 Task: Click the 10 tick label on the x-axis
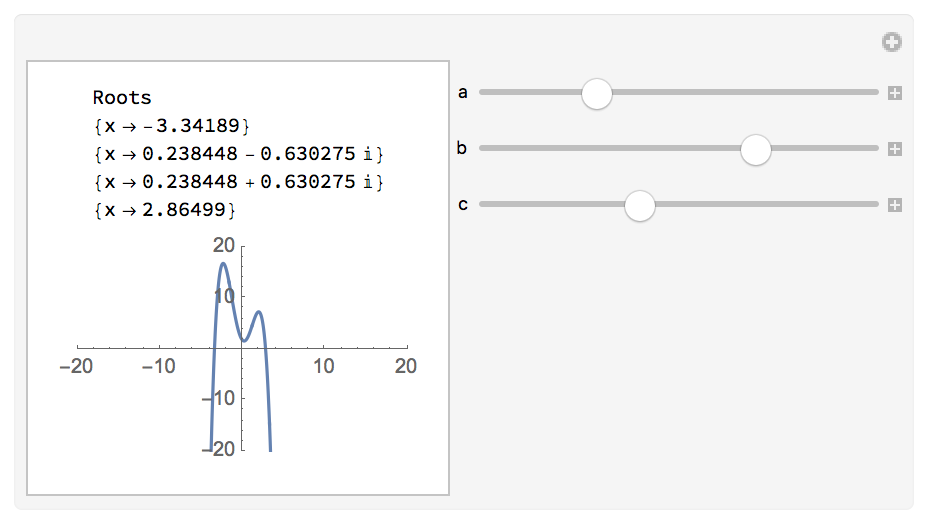tap(324, 367)
